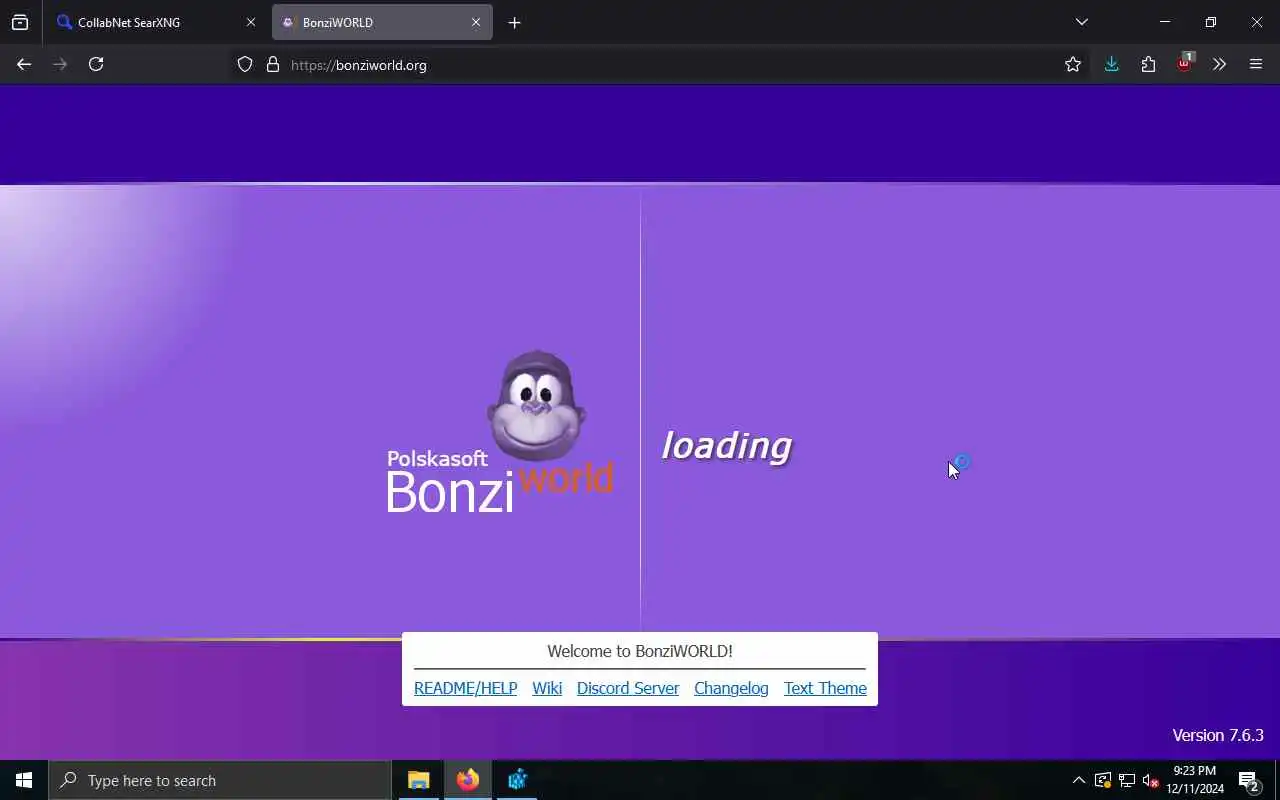Click the Firefox taskbar icon
1280x800 pixels.
tap(468, 780)
